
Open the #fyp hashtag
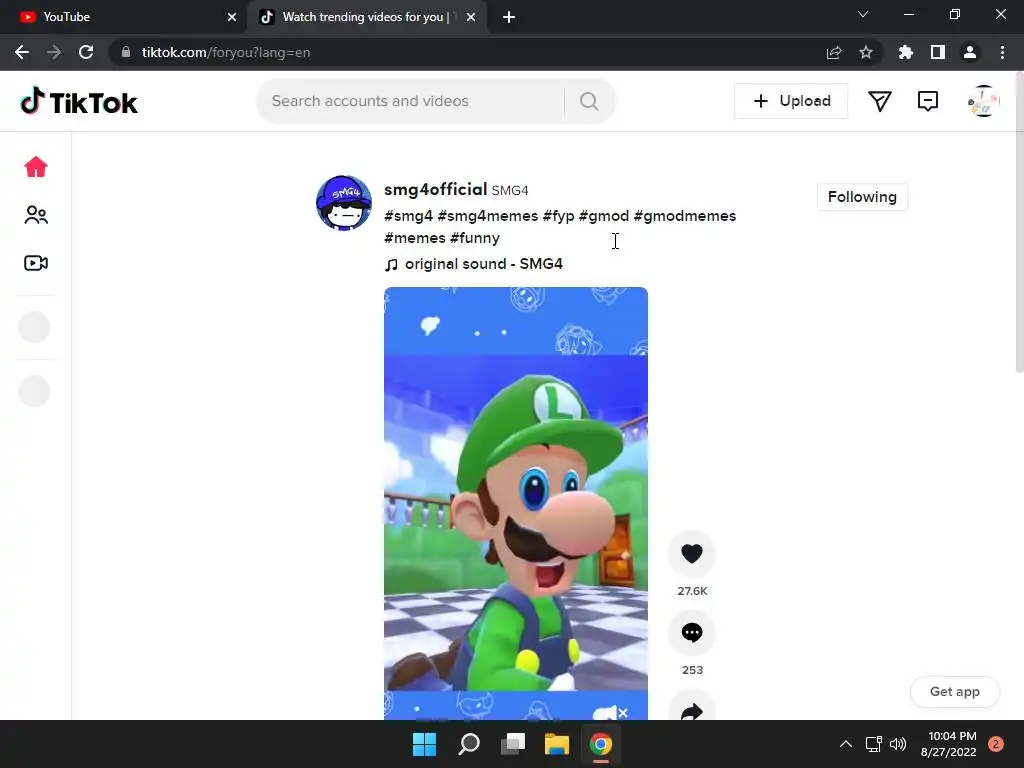click(558, 216)
